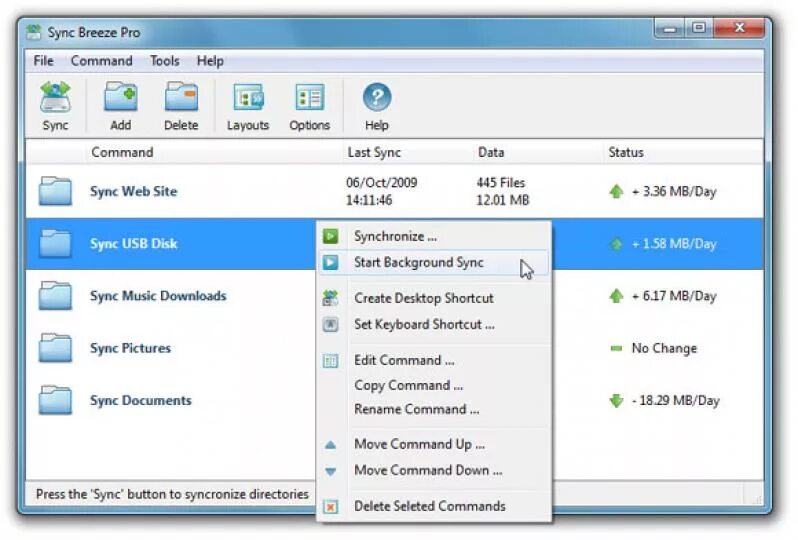Click the No Change dash icon for Sync Pictures
Screen dimensions: 798x540
[x=616, y=348]
